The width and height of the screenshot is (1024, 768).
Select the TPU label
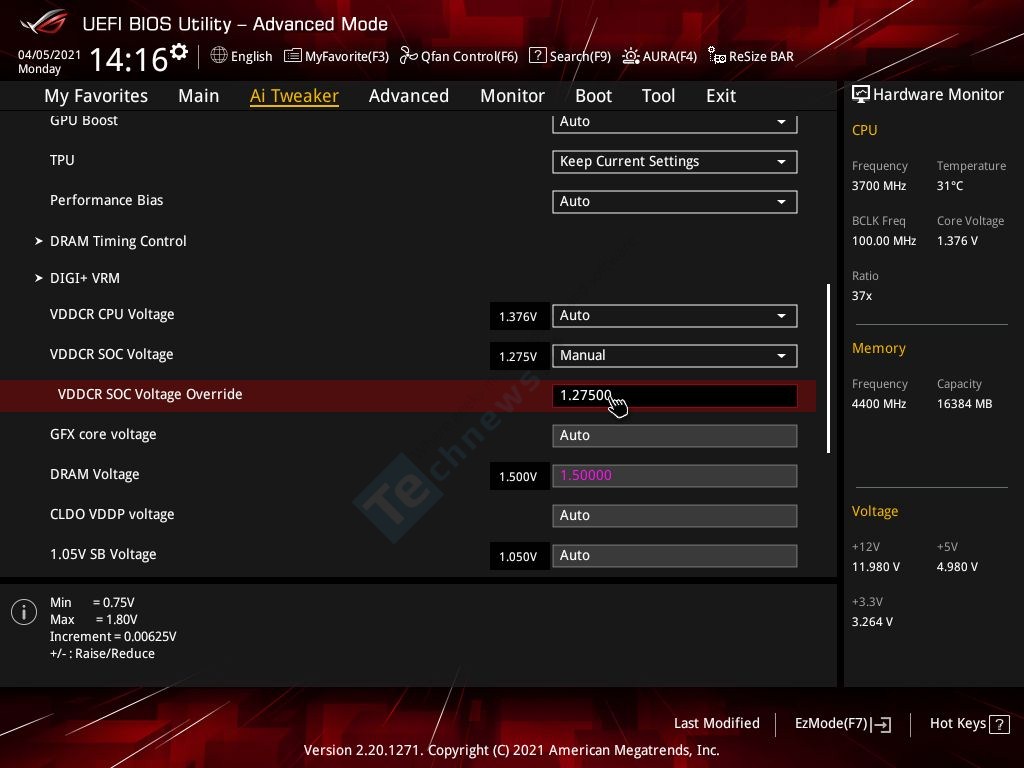point(62,160)
